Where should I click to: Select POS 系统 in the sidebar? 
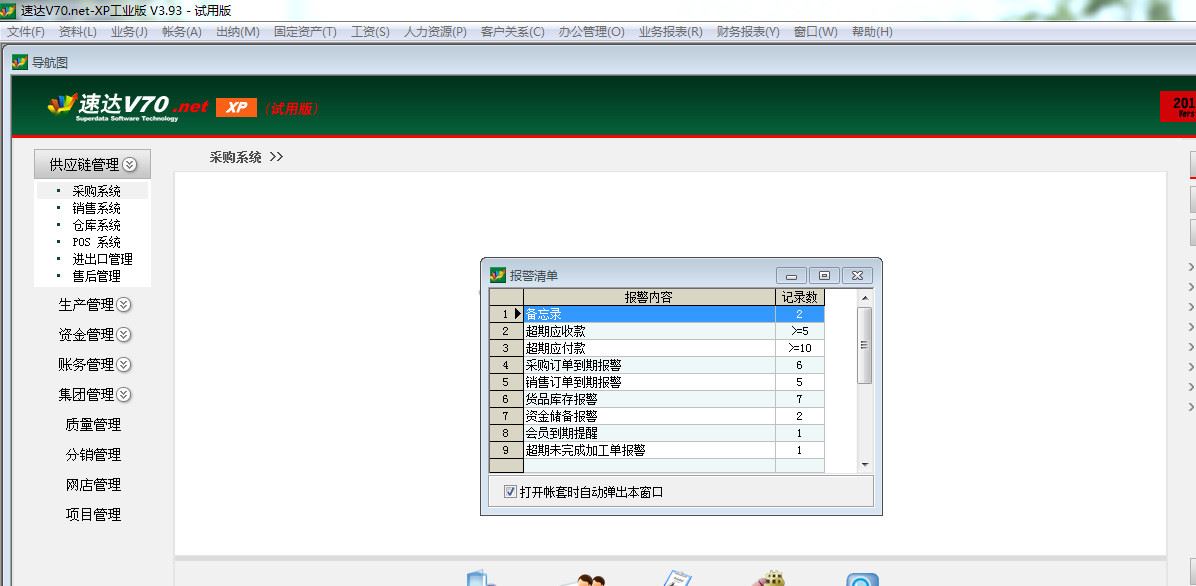pos(96,242)
